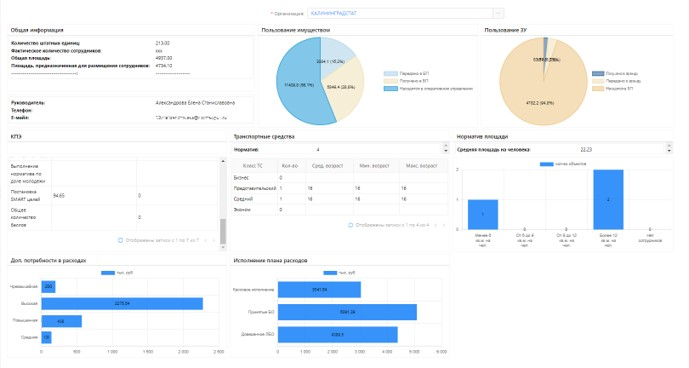Click the E-mail address value
This screenshot has width=689, height=368.
[191, 118]
